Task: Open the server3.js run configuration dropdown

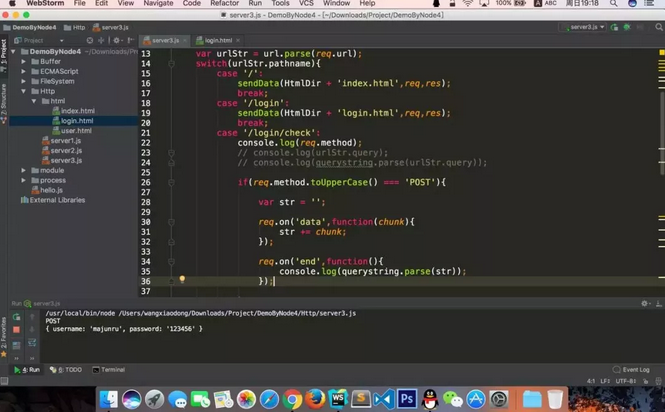Action: [584, 27]
